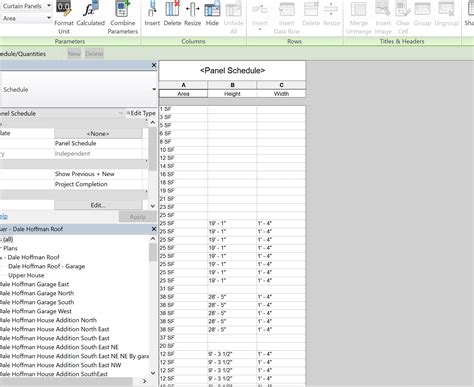Open Dale Hoffman House Addition South East NW
Image resolution: width=474 pixels, height=387 pixels.
coord(60,365)
